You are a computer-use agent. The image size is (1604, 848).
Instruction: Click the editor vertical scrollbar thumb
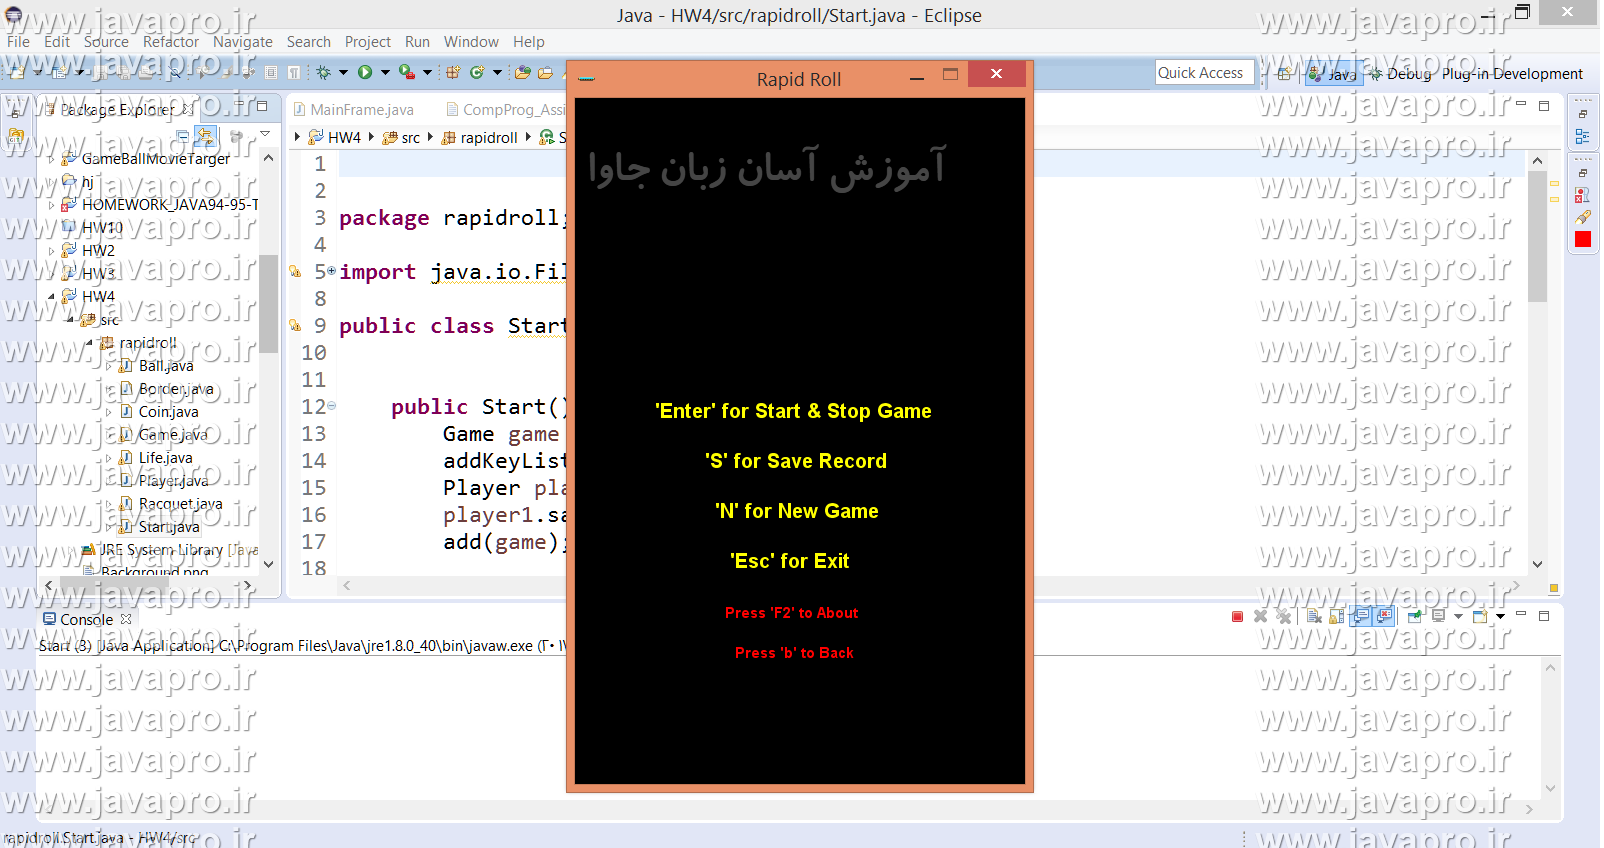click(1537, 235)
